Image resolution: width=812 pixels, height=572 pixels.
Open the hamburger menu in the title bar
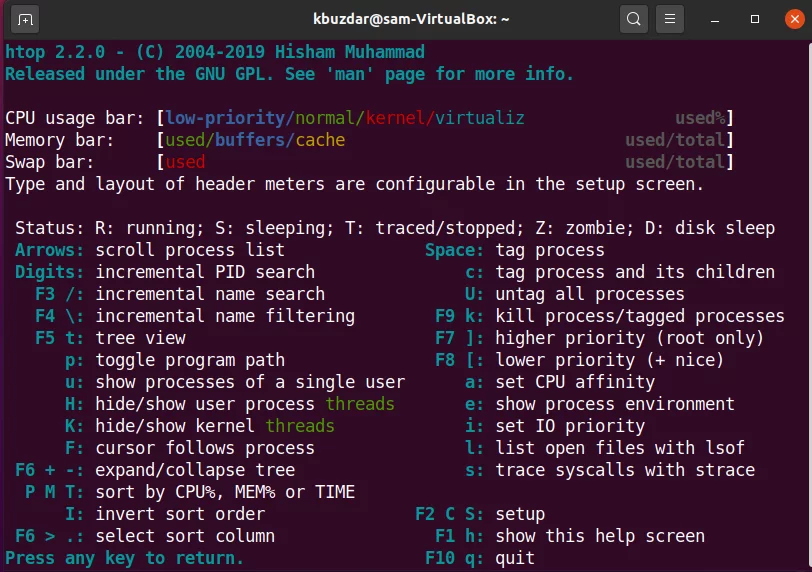[x=670, y=19]
